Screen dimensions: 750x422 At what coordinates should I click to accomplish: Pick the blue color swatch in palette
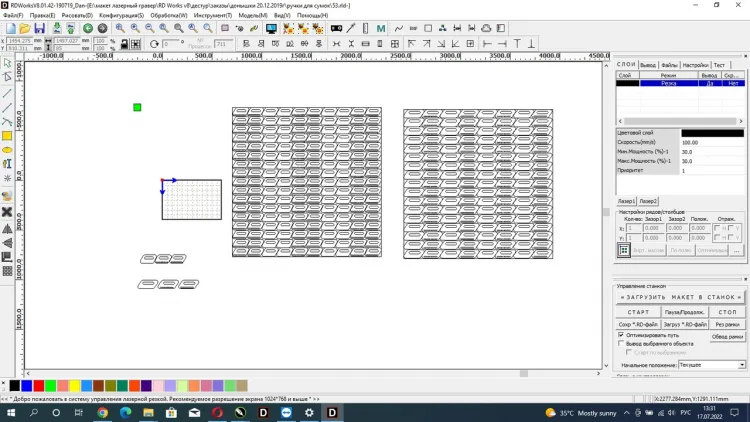[x=27, y=386]
